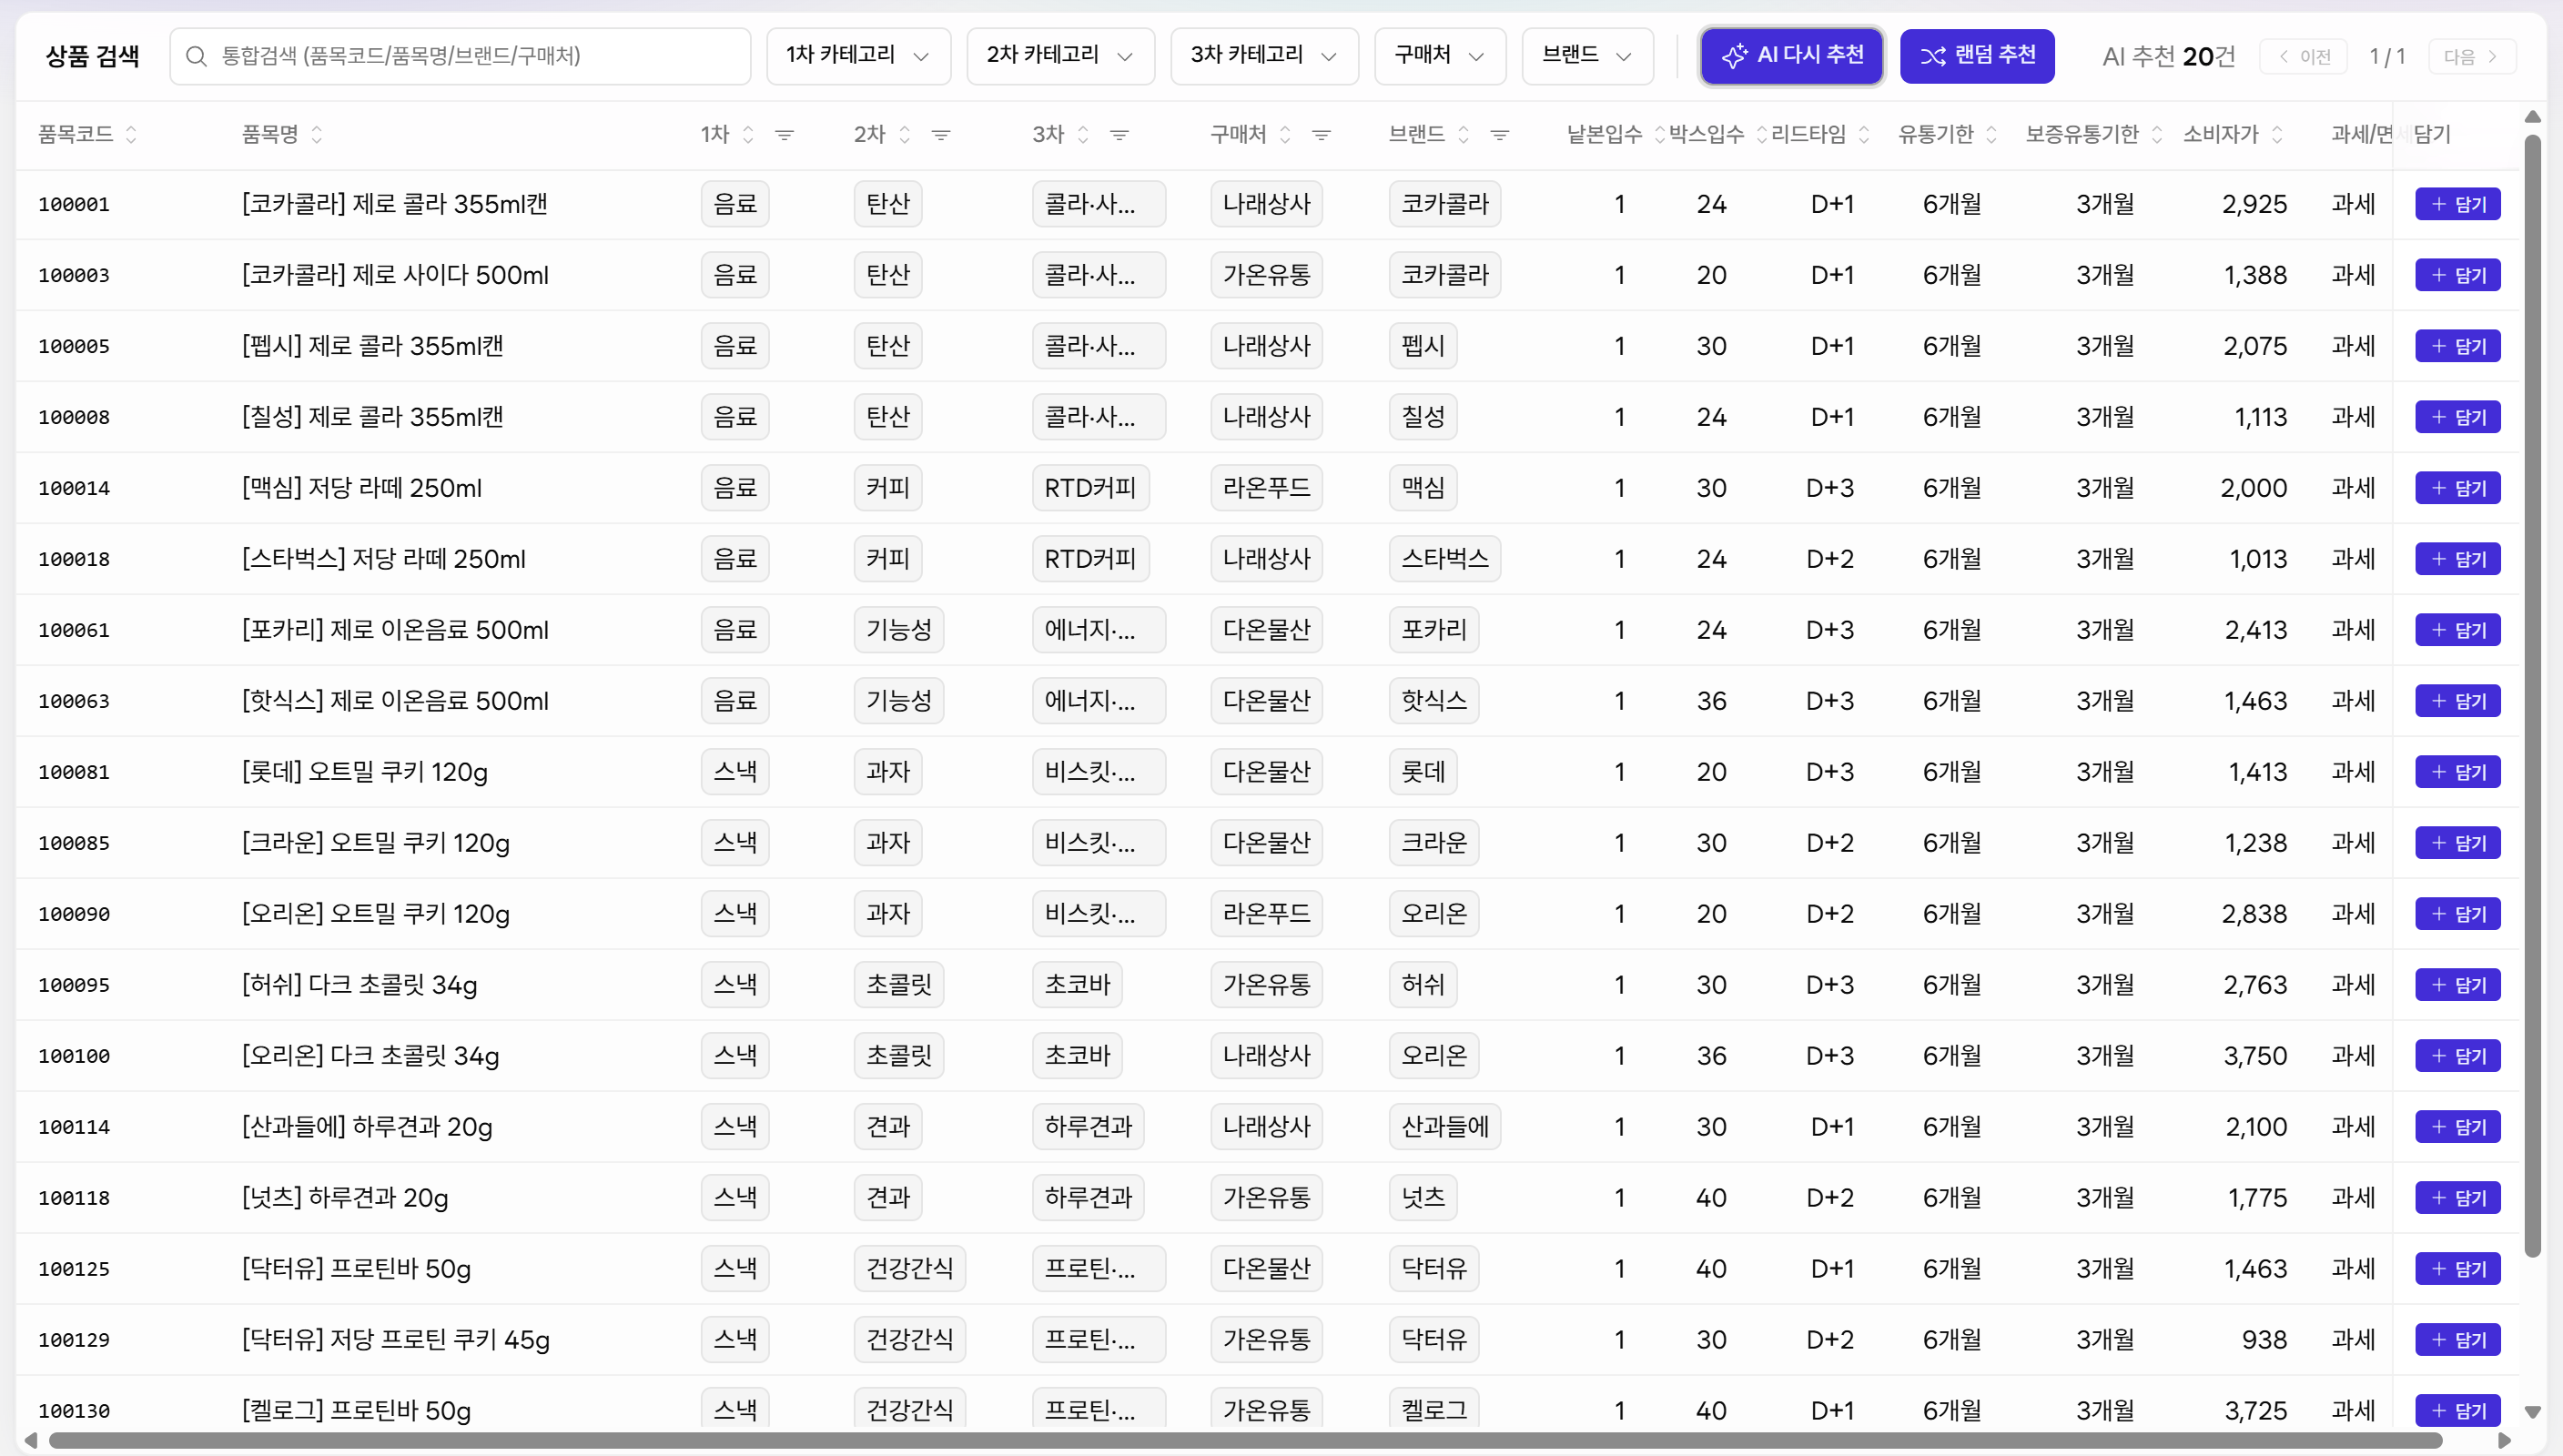The height and width of the screenshot is (1456, 2563).
Task: Open the 브랜드 column filter icon
Action: (1500, 134)
